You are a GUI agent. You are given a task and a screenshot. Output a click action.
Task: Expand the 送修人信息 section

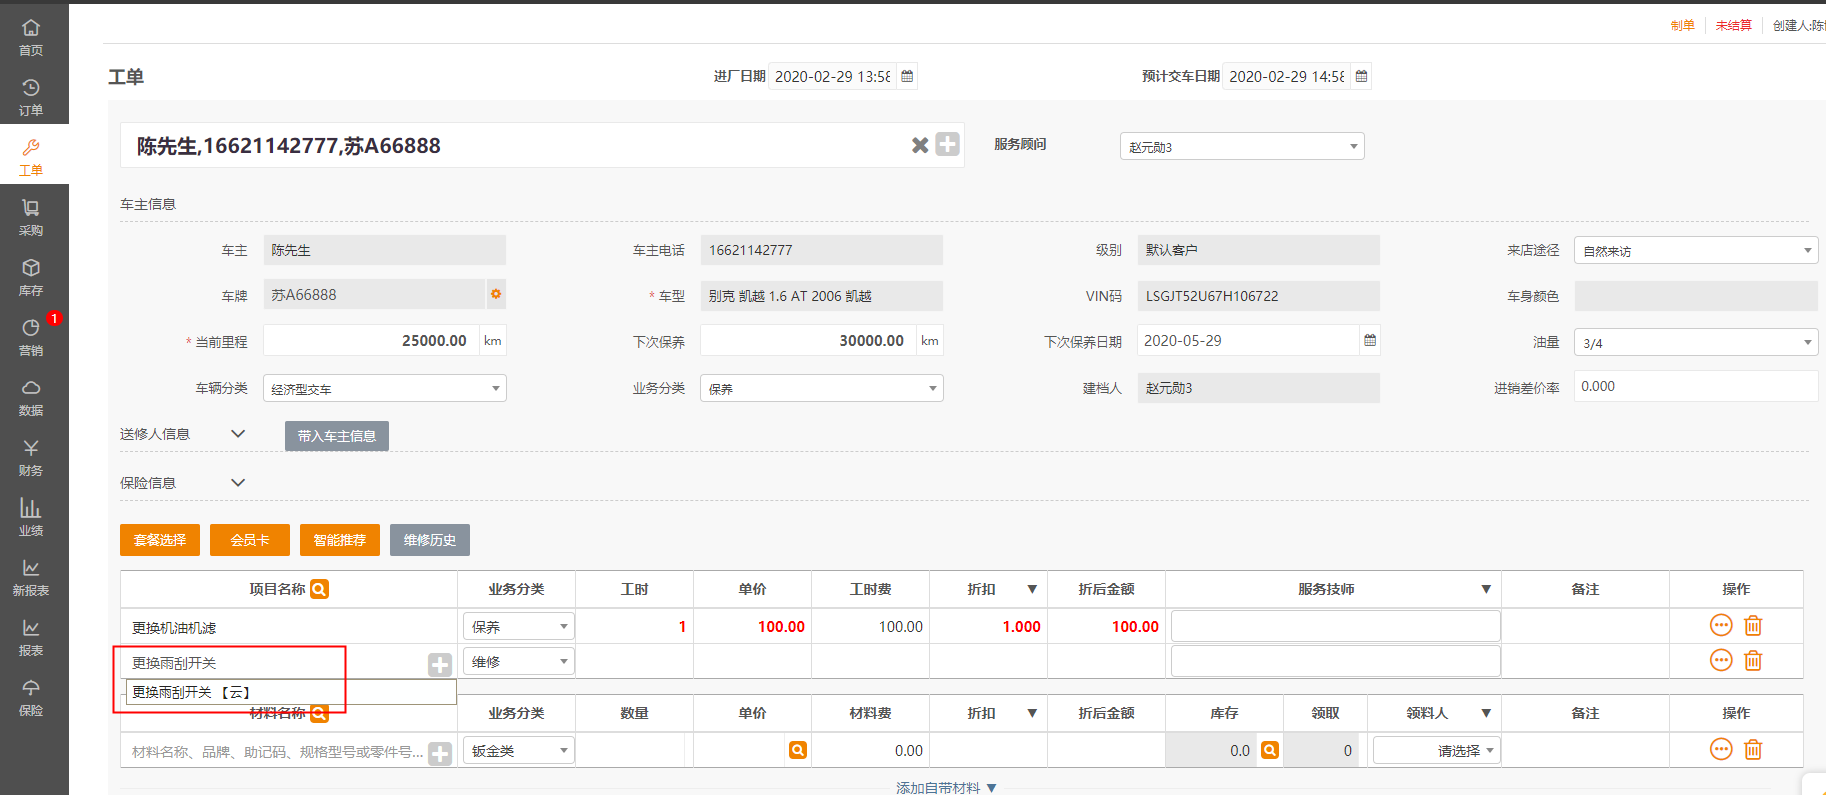238,434
